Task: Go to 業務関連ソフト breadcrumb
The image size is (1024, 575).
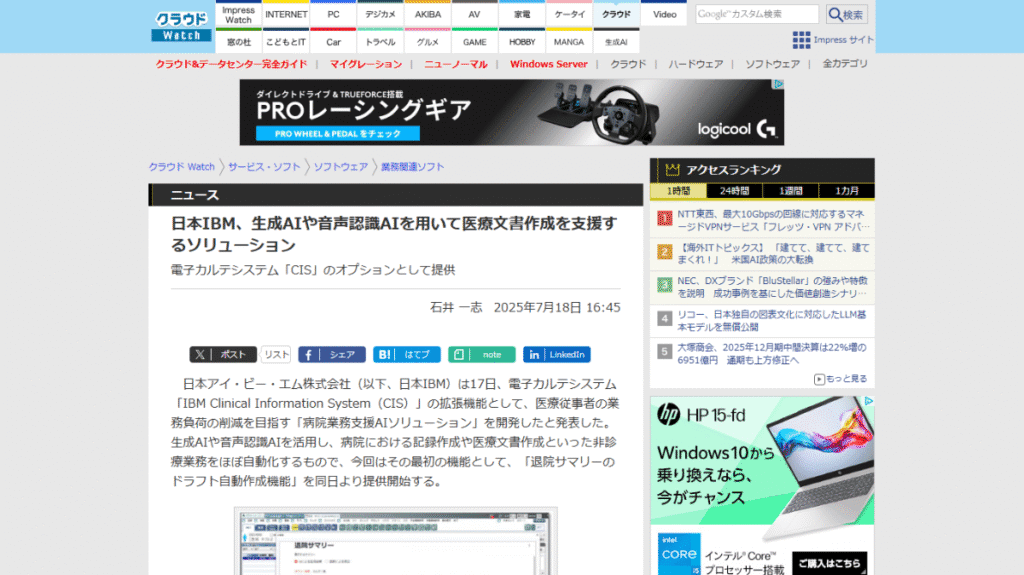Action: pos(413,167)
